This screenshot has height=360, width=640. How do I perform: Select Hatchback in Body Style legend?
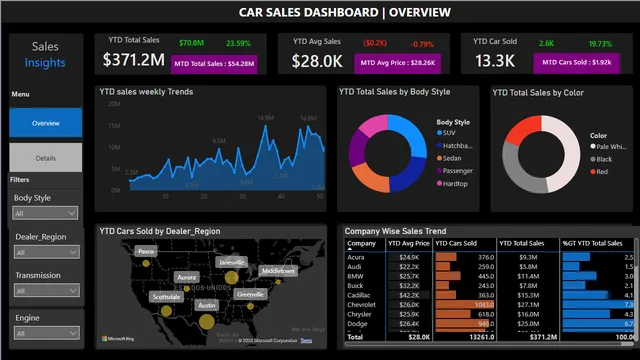pos(455,145)
